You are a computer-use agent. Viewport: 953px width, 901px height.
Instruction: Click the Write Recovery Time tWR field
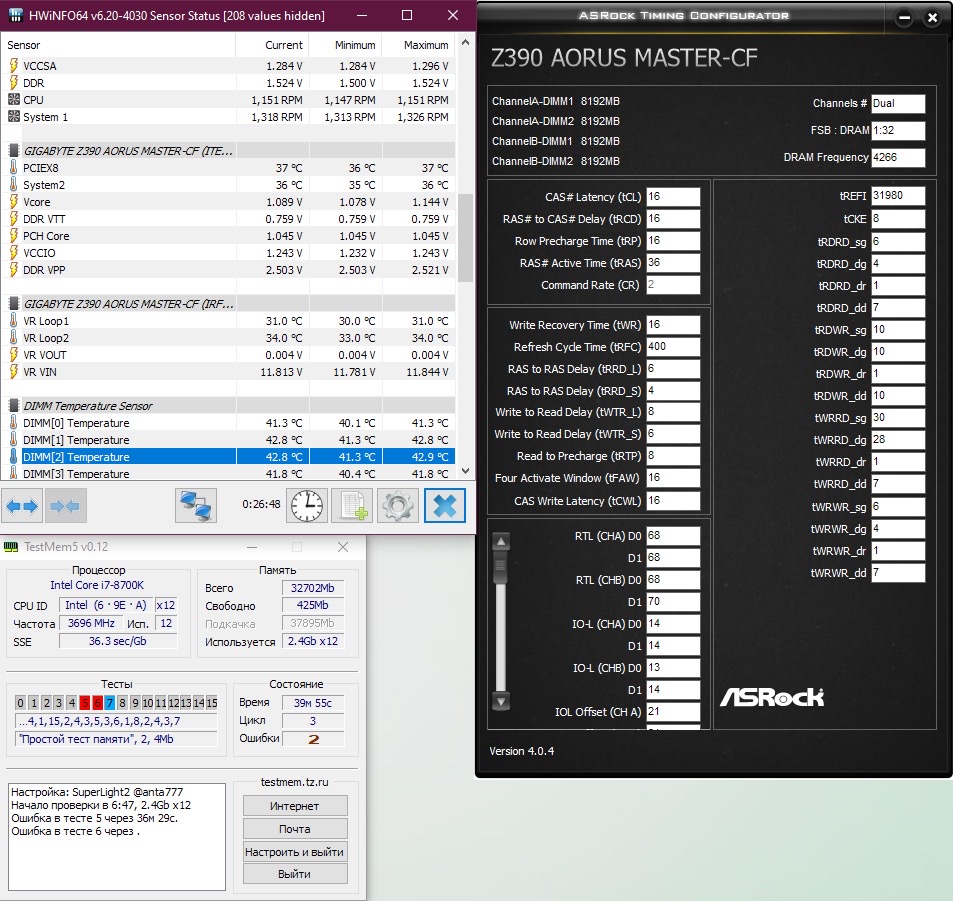(673, 325)
